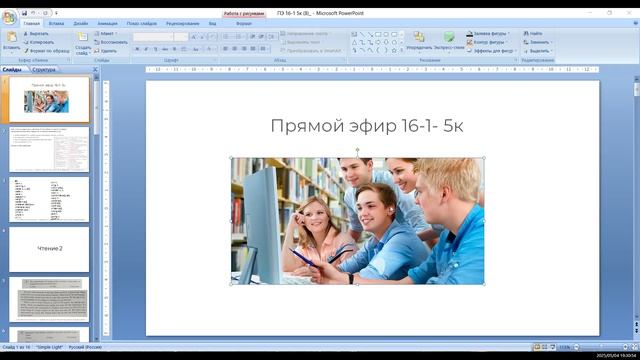Select the triangle shape in gallery
Viewport: 640px width, 360px height.
coord(354,42)
